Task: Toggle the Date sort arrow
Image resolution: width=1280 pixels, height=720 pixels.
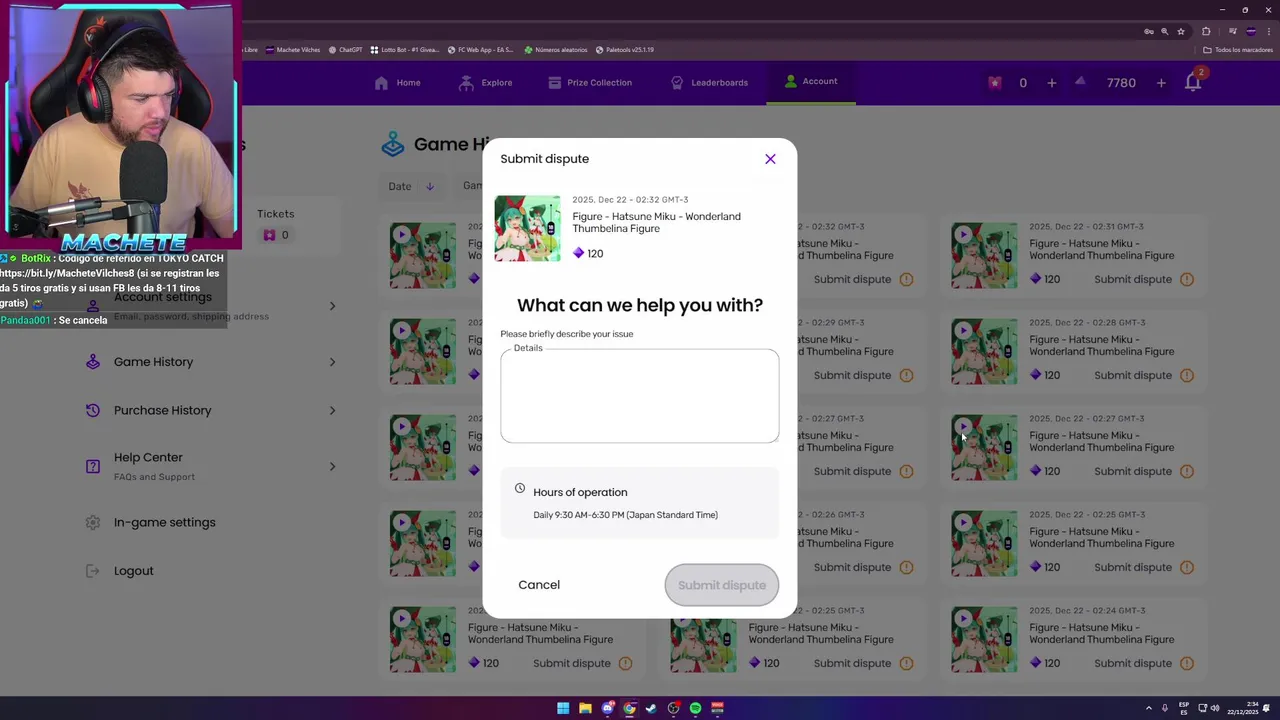Action: 429,186
